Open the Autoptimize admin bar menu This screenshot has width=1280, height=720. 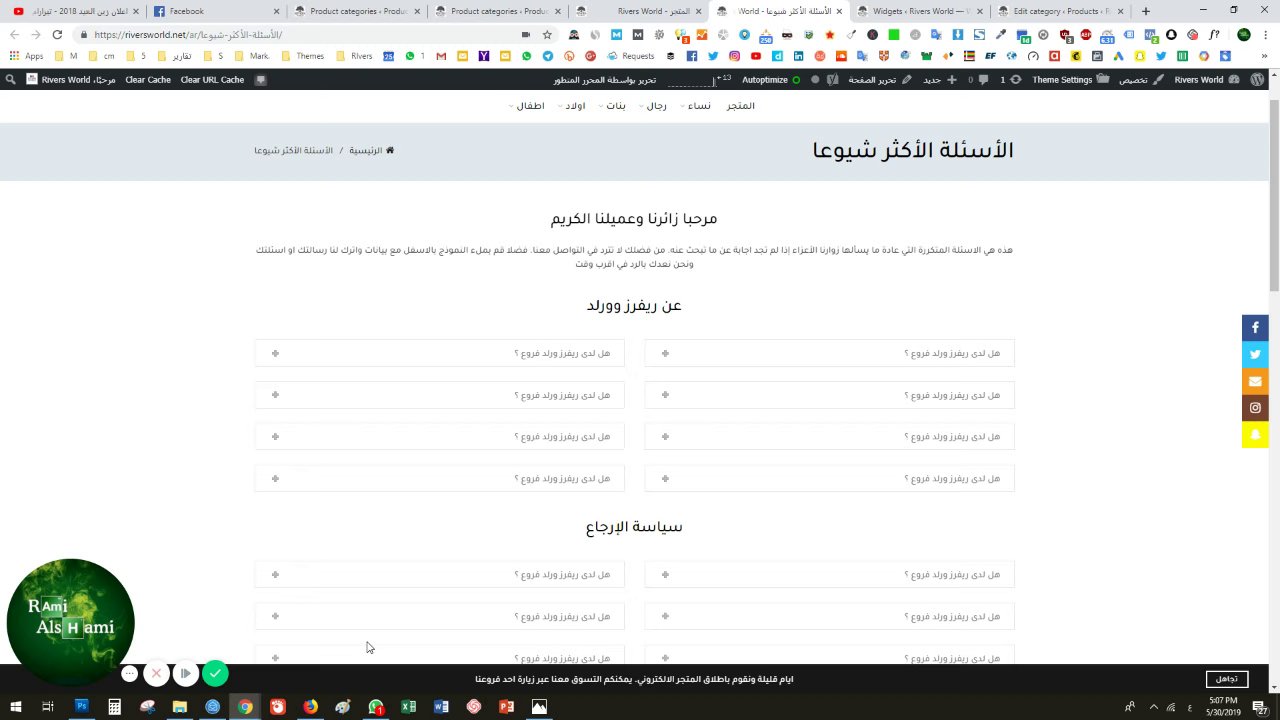pos(771,79)
